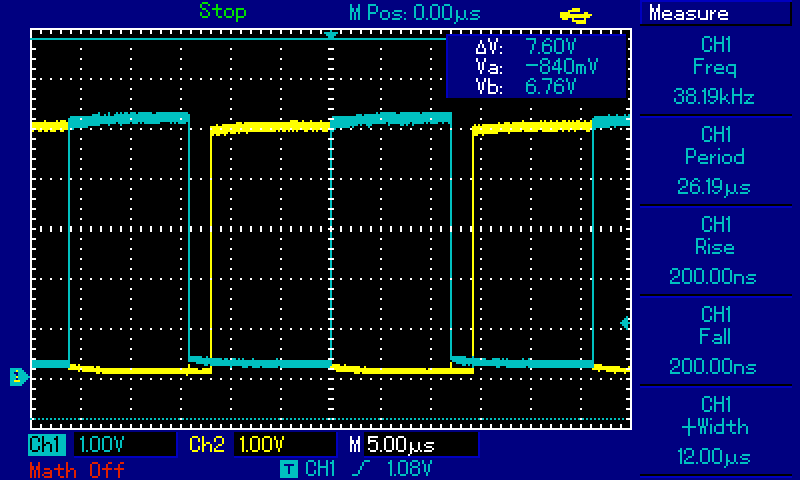800x480 pixels.
Task: Select the CH1 Rise measurement
Action: [715, 250]
